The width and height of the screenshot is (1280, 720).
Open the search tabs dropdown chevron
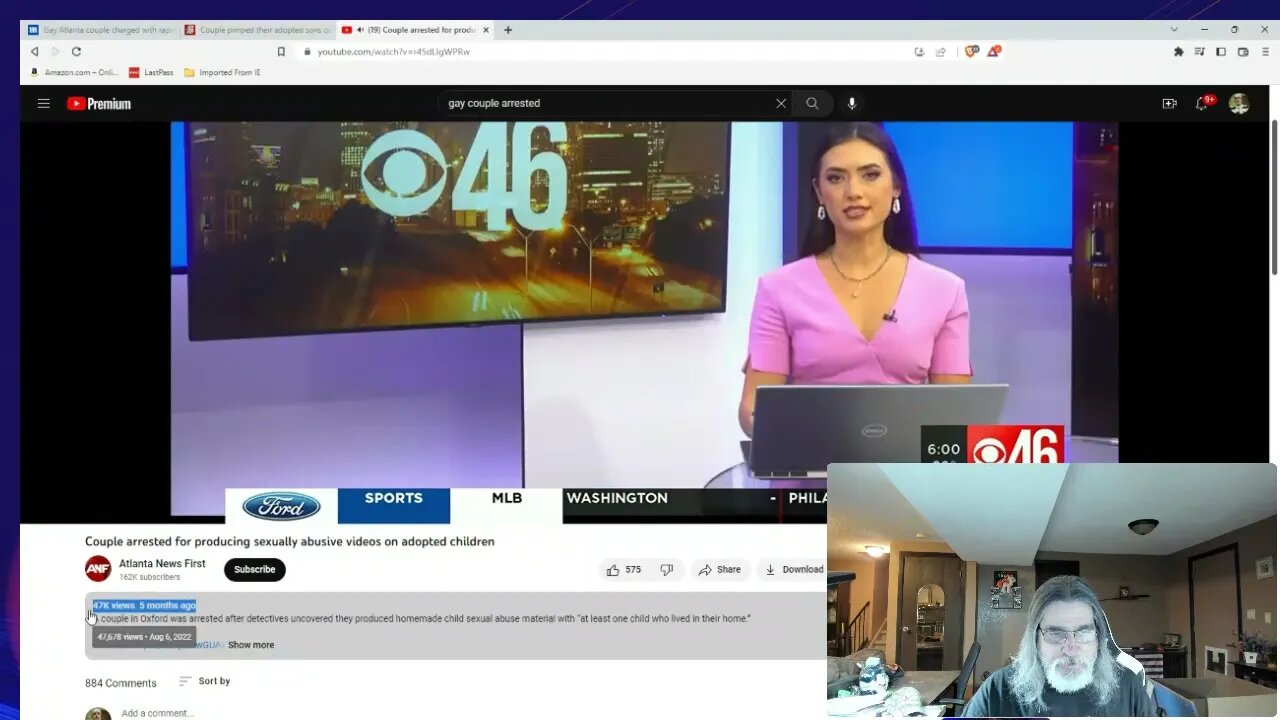coord(1174,29)
